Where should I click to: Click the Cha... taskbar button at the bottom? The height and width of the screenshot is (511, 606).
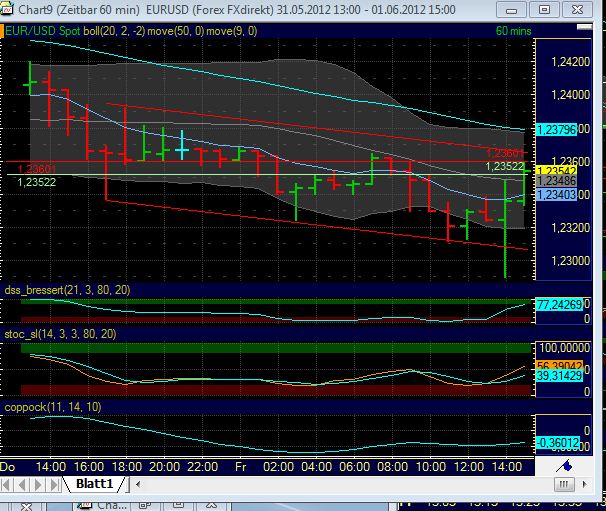click(x=103, y=506)
